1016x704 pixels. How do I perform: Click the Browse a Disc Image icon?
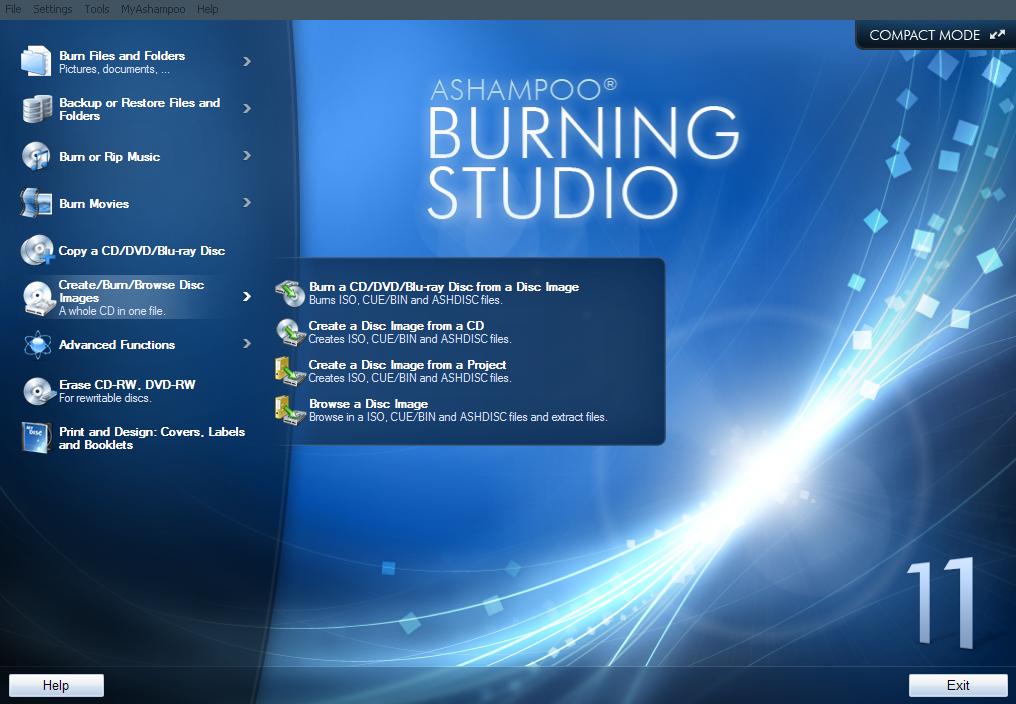pos(290,410)
